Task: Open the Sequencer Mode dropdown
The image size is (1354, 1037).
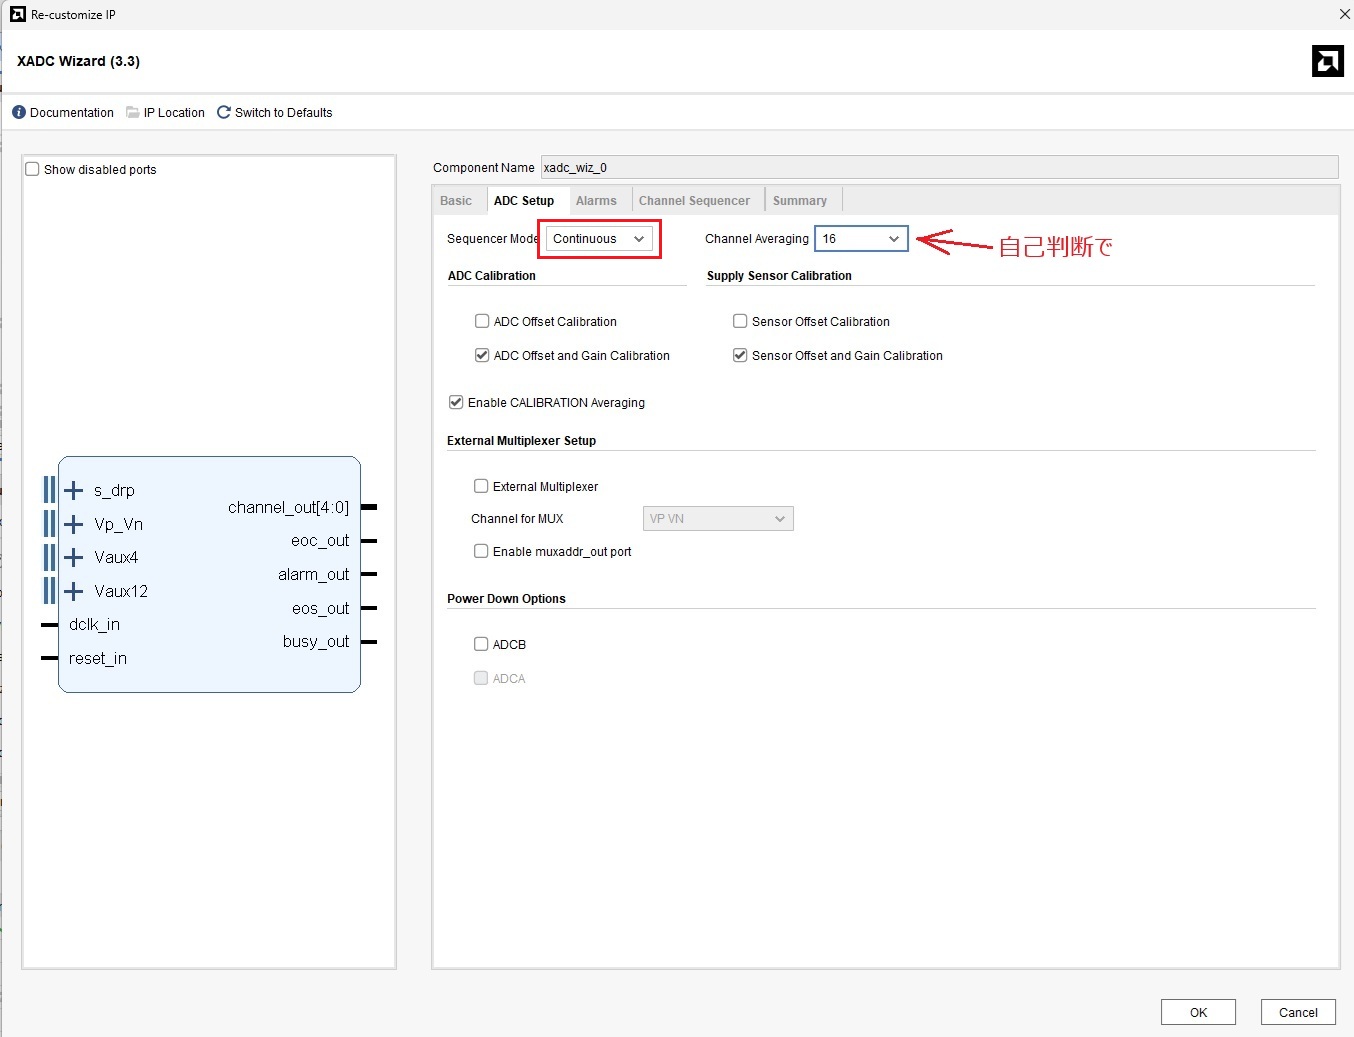Action: pos(599,239)
